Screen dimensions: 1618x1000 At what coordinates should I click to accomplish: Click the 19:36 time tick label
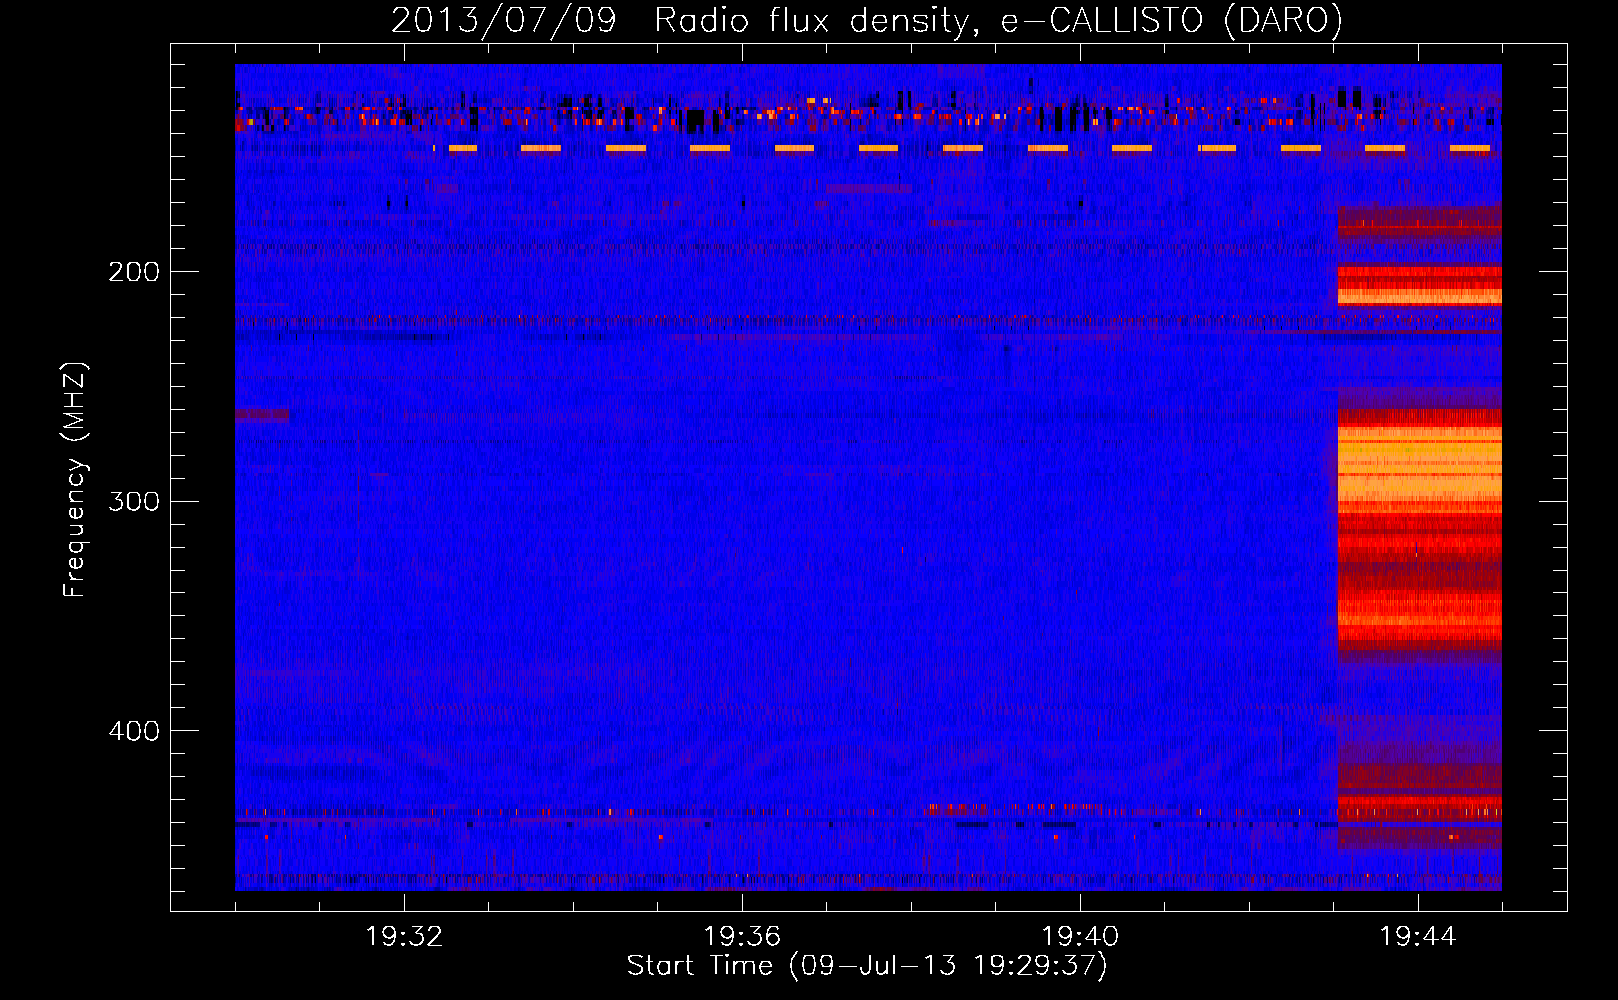coord(742,937)
